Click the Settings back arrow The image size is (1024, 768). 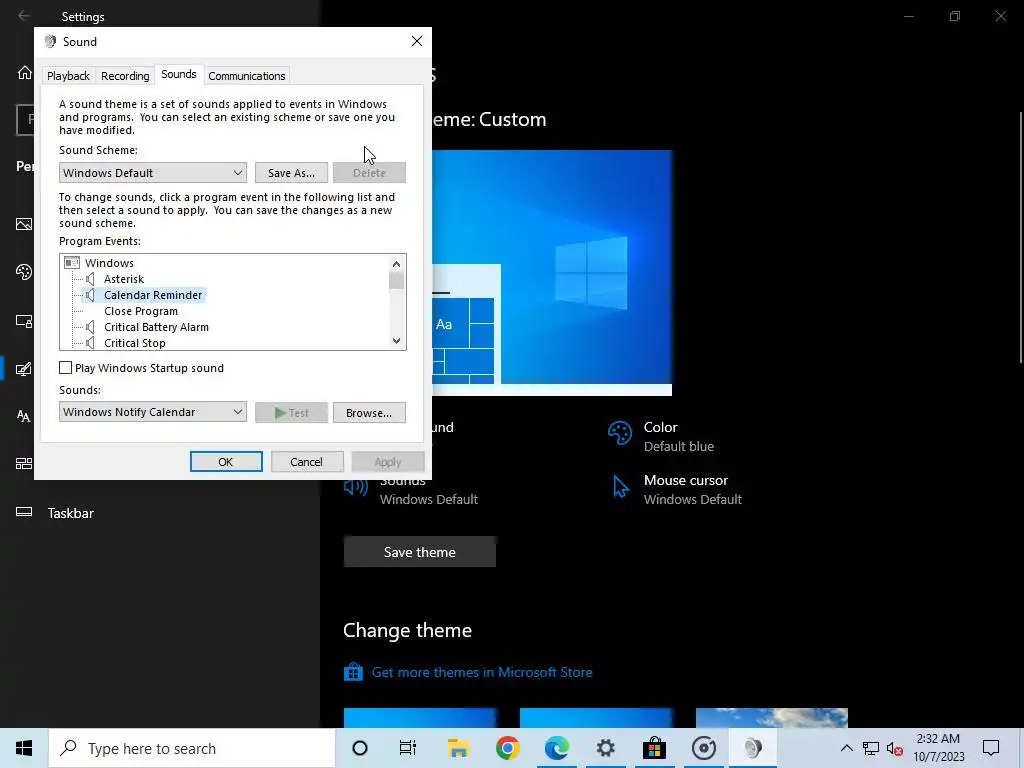[x=24, y=16]
